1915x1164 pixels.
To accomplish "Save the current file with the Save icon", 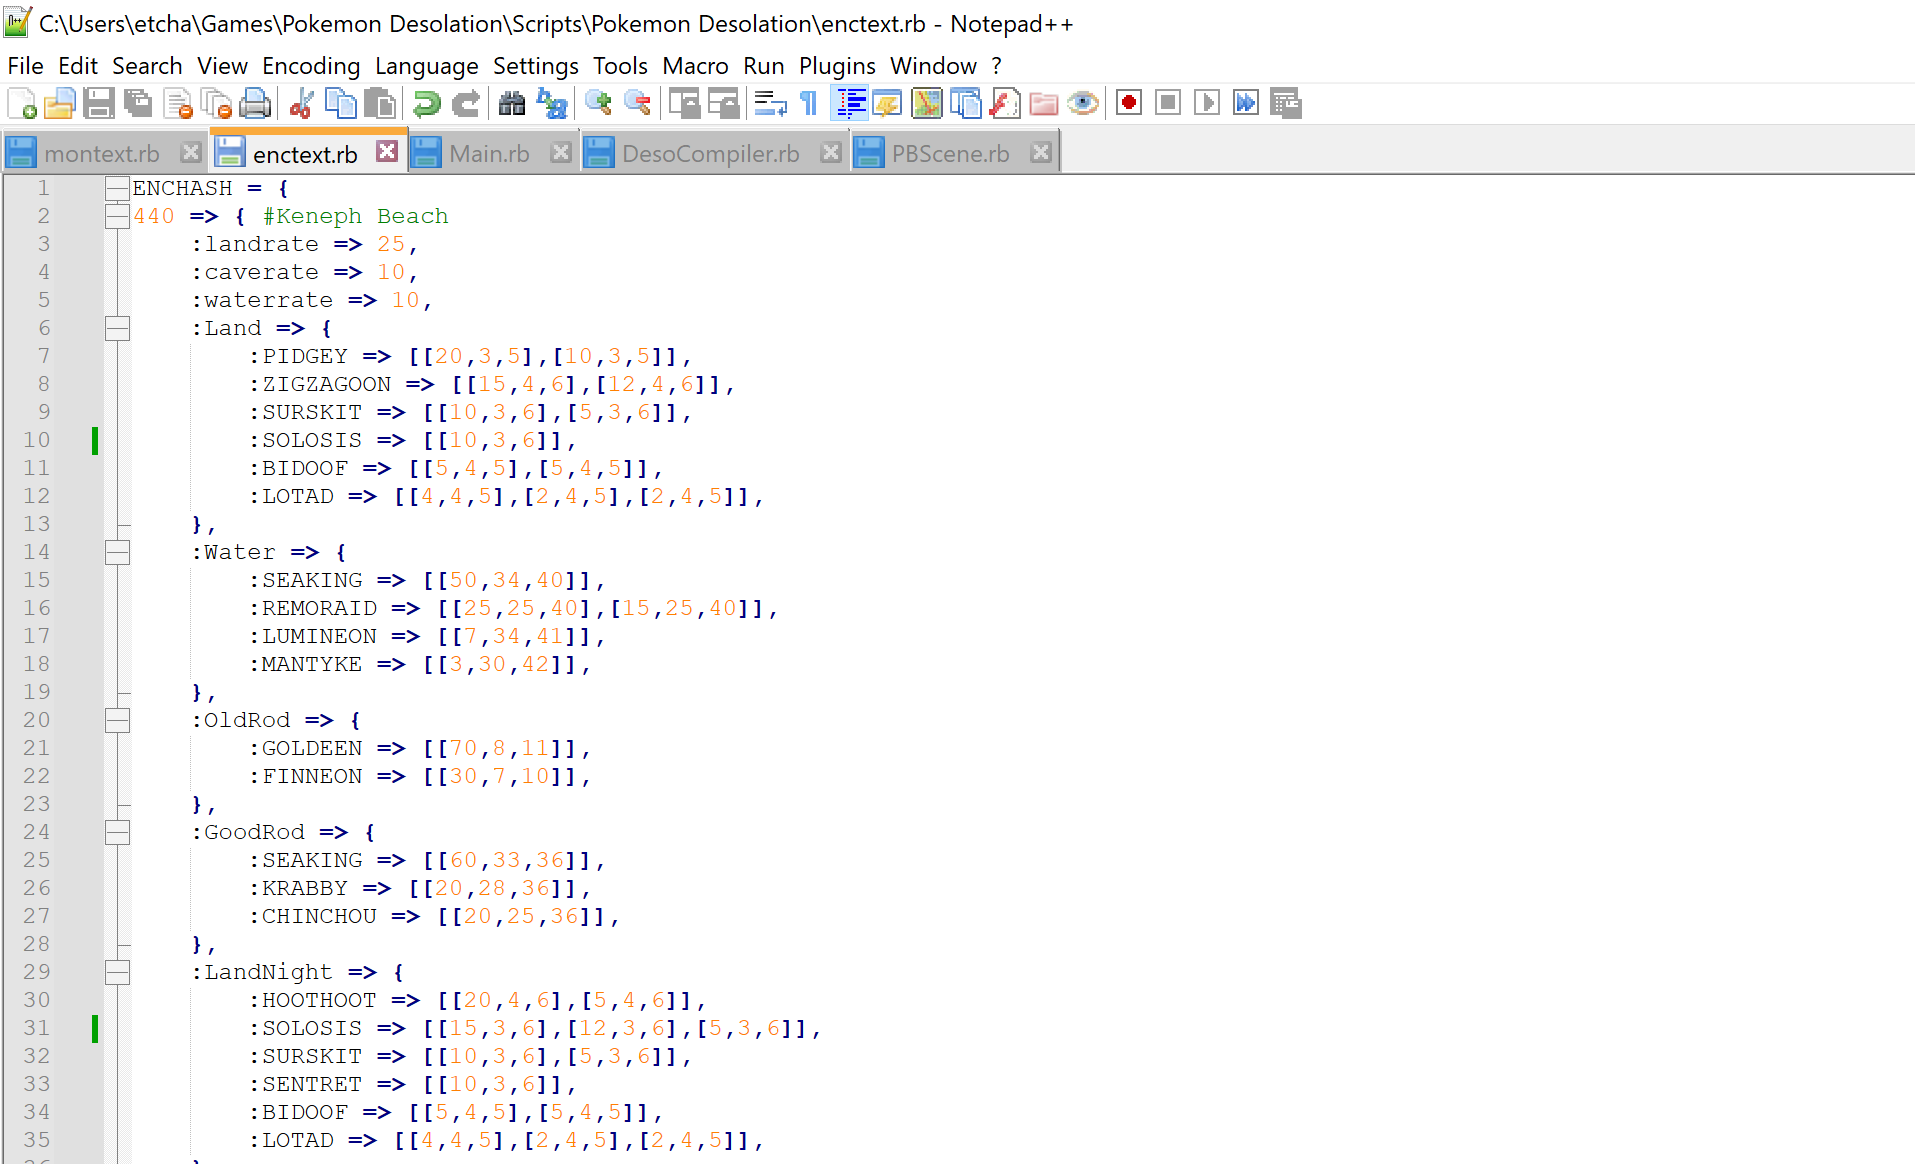I will coord(98,103).
